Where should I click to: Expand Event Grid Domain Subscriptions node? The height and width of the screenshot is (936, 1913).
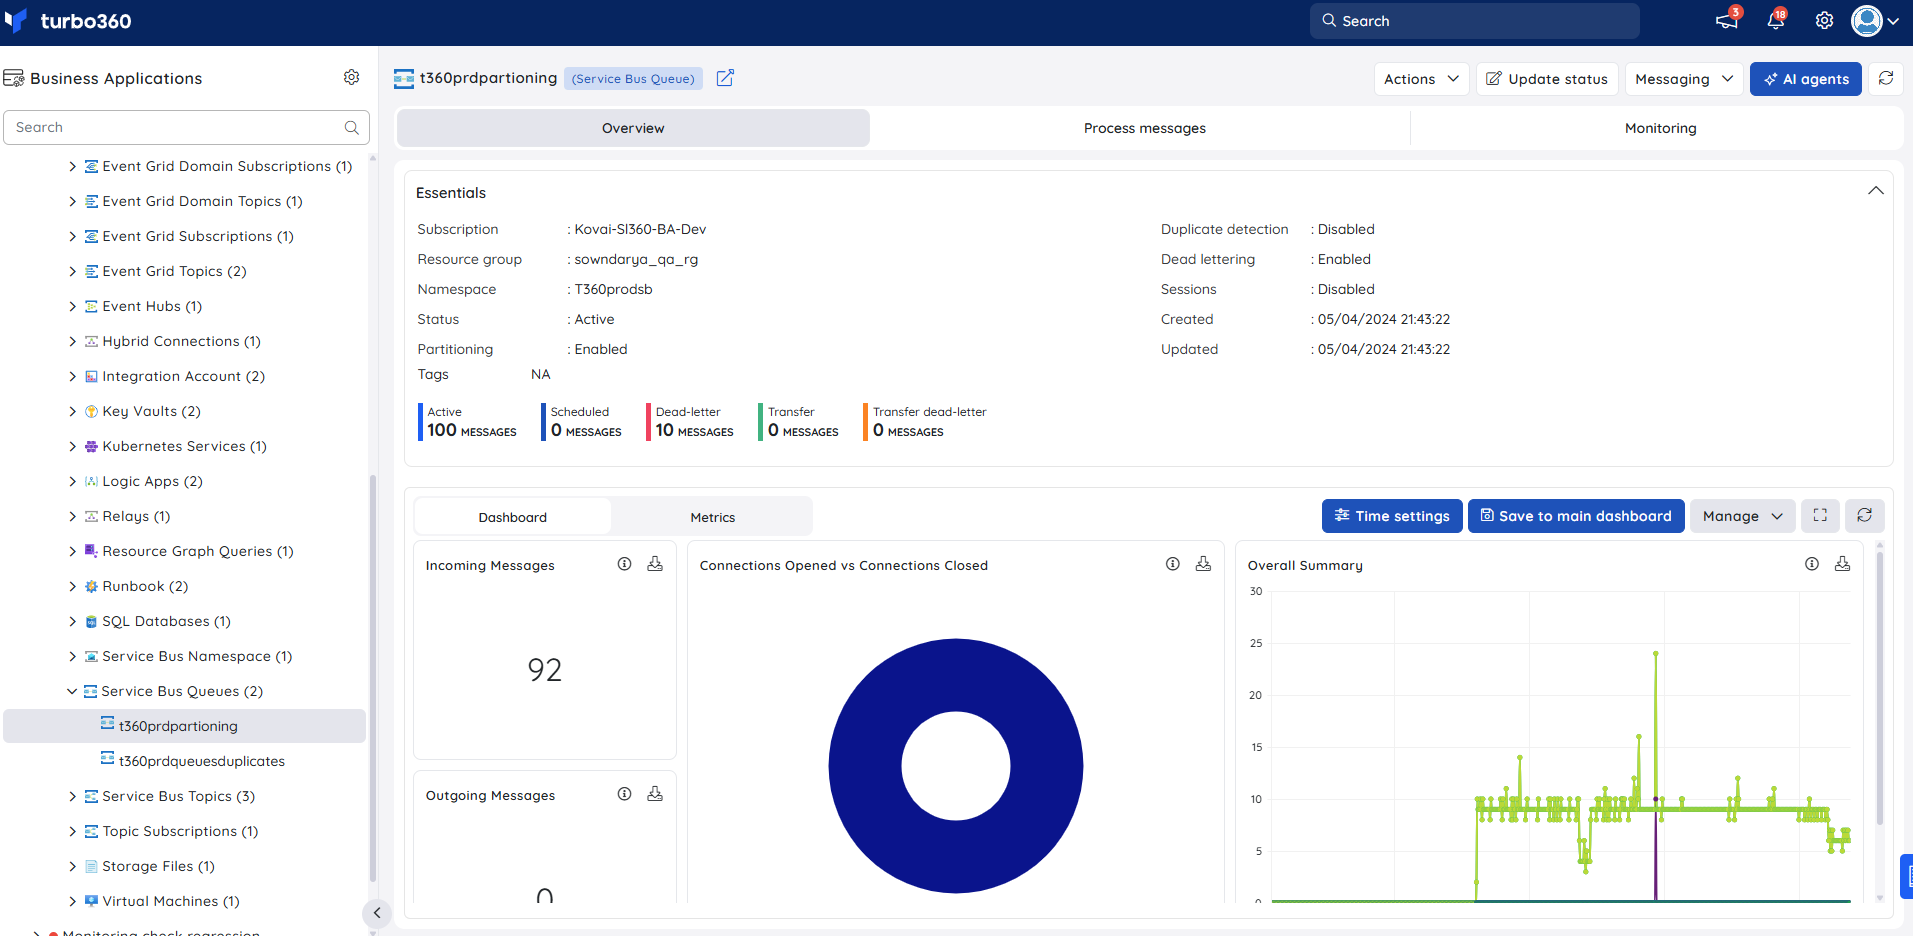point(72,166)
